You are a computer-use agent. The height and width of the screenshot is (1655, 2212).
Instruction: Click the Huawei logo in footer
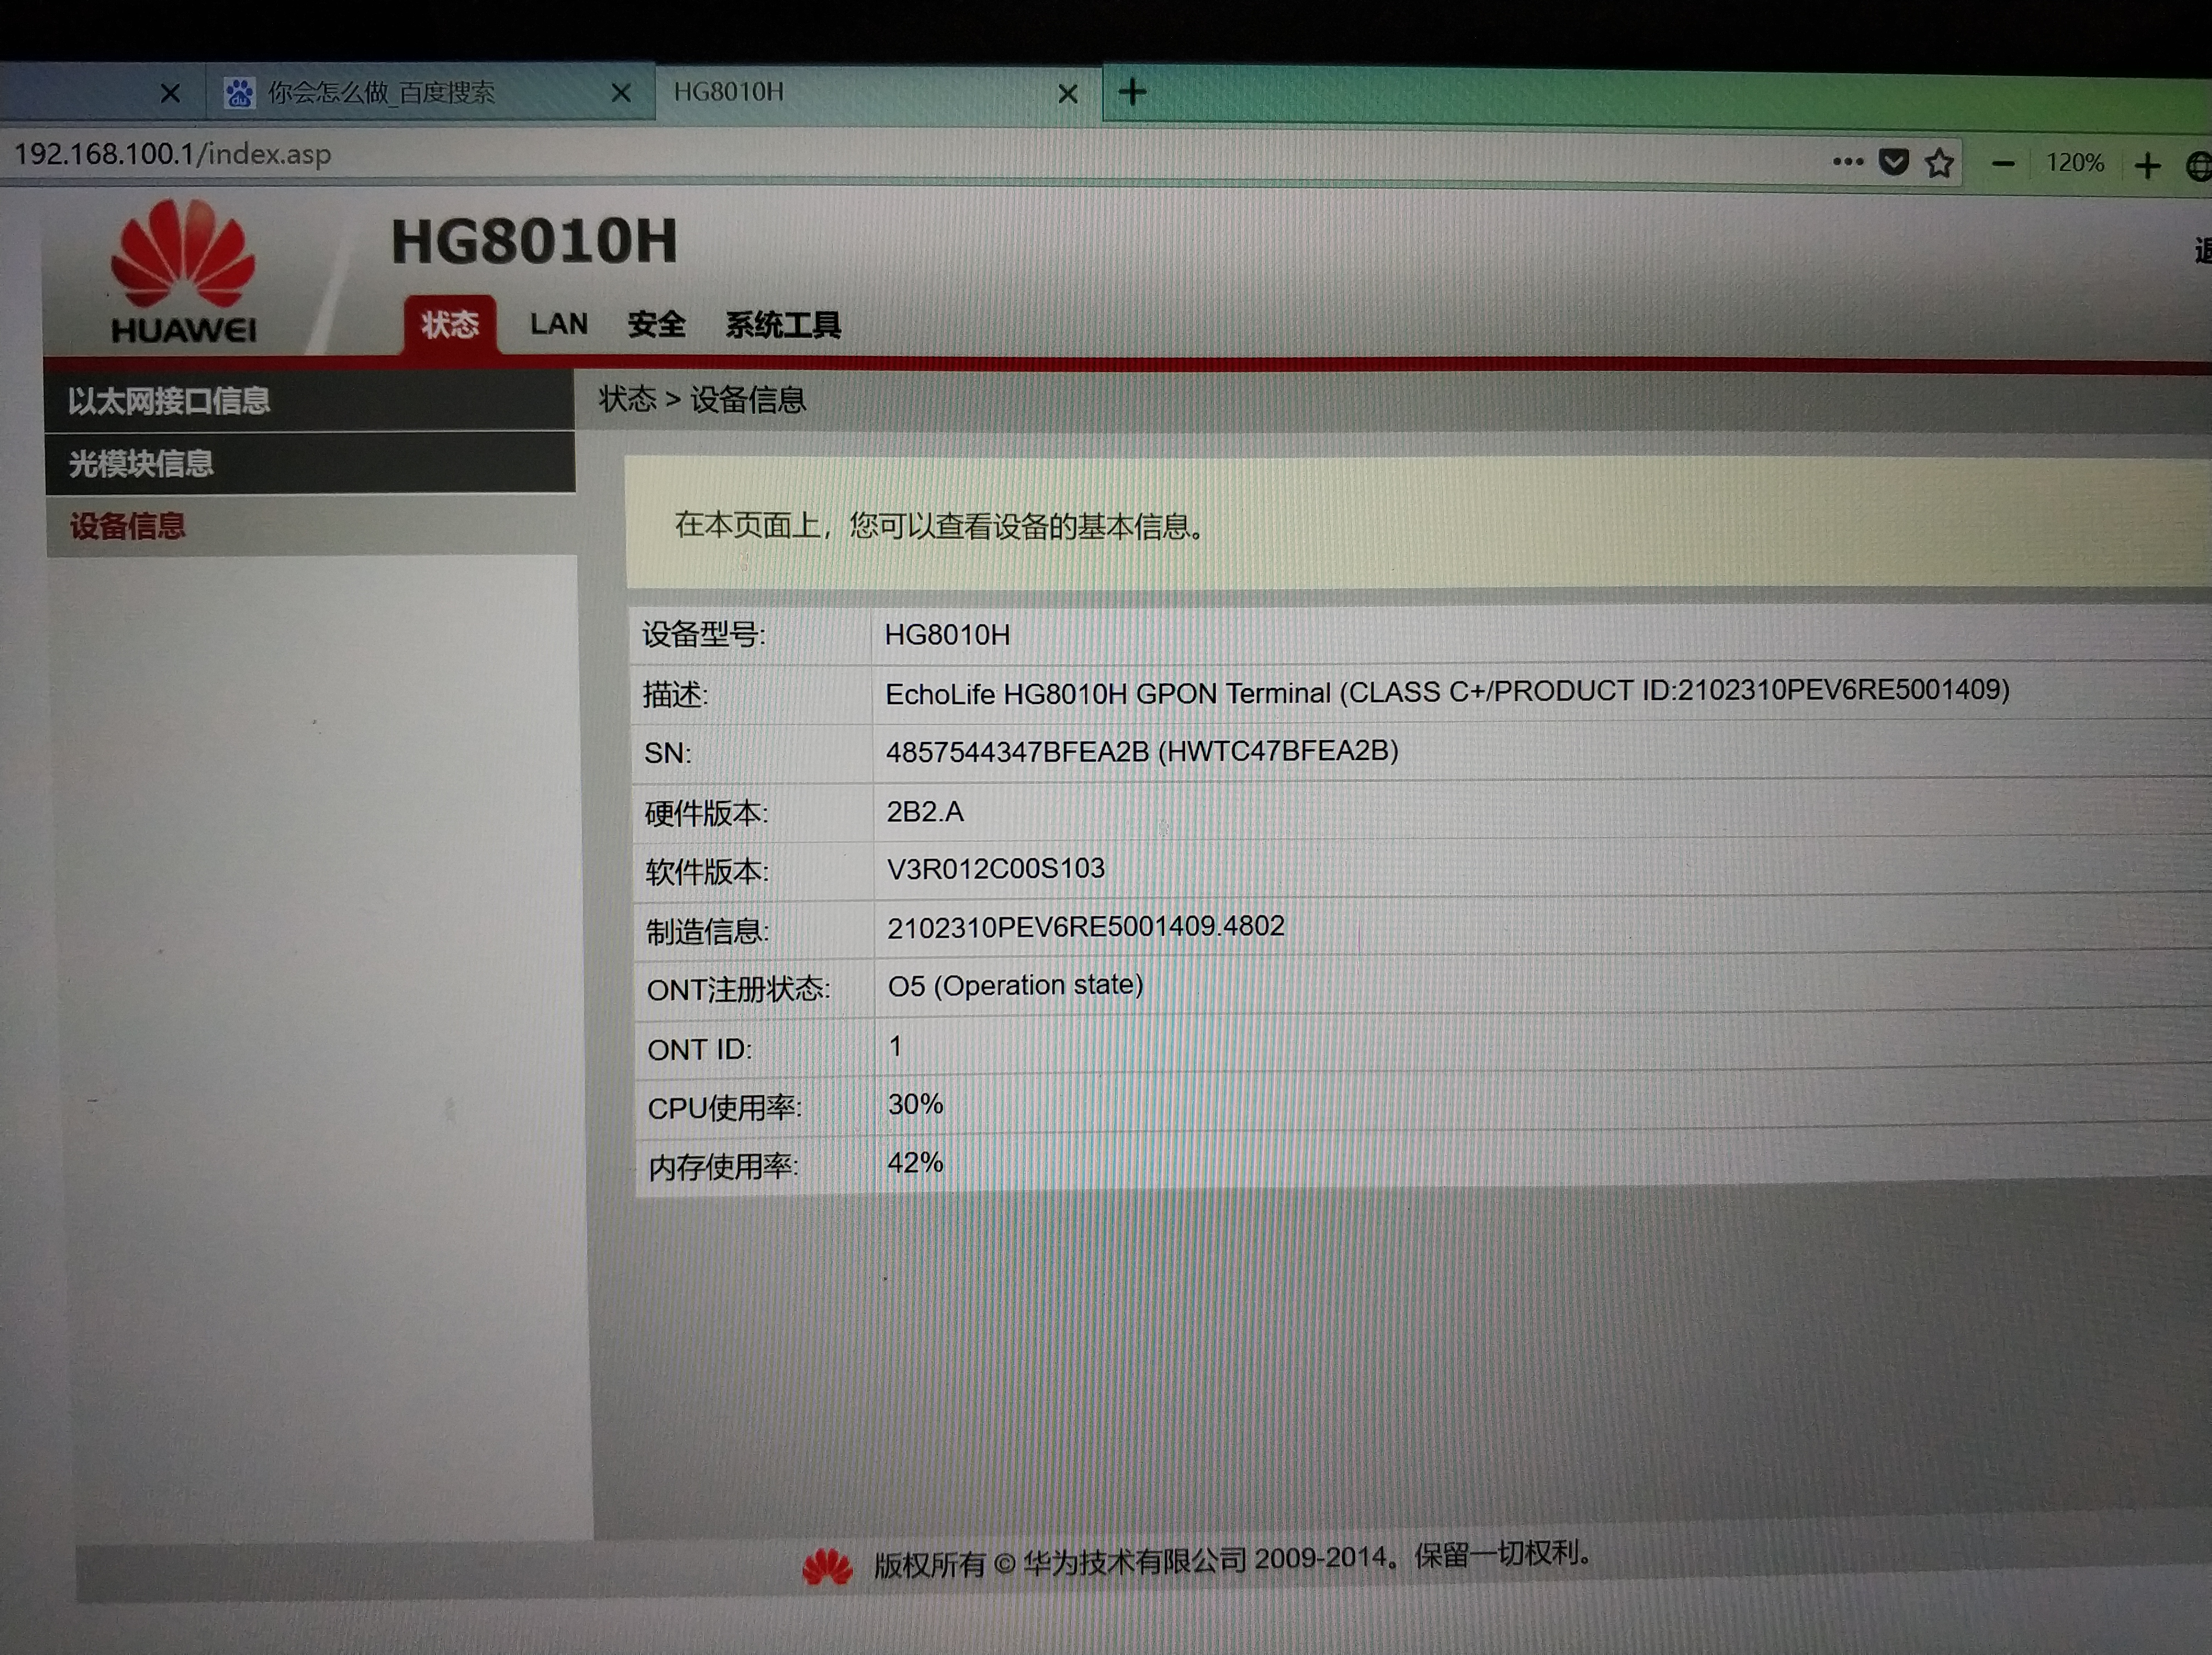(x=827, y=1566)
